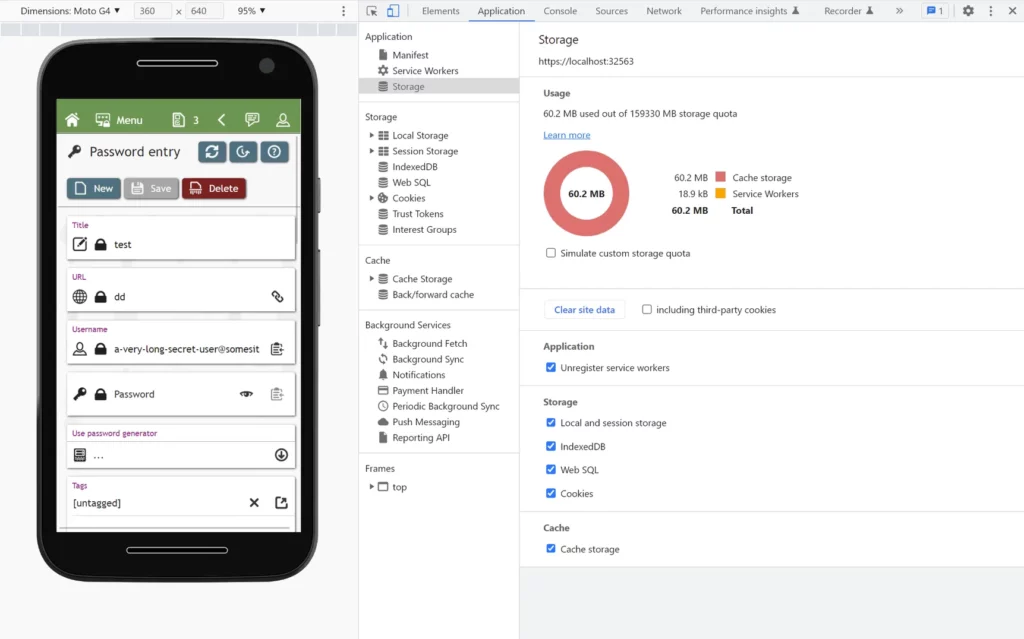Click the history clock button
Viewport: 1024px width, 639px height.
[x=243, y=152]
